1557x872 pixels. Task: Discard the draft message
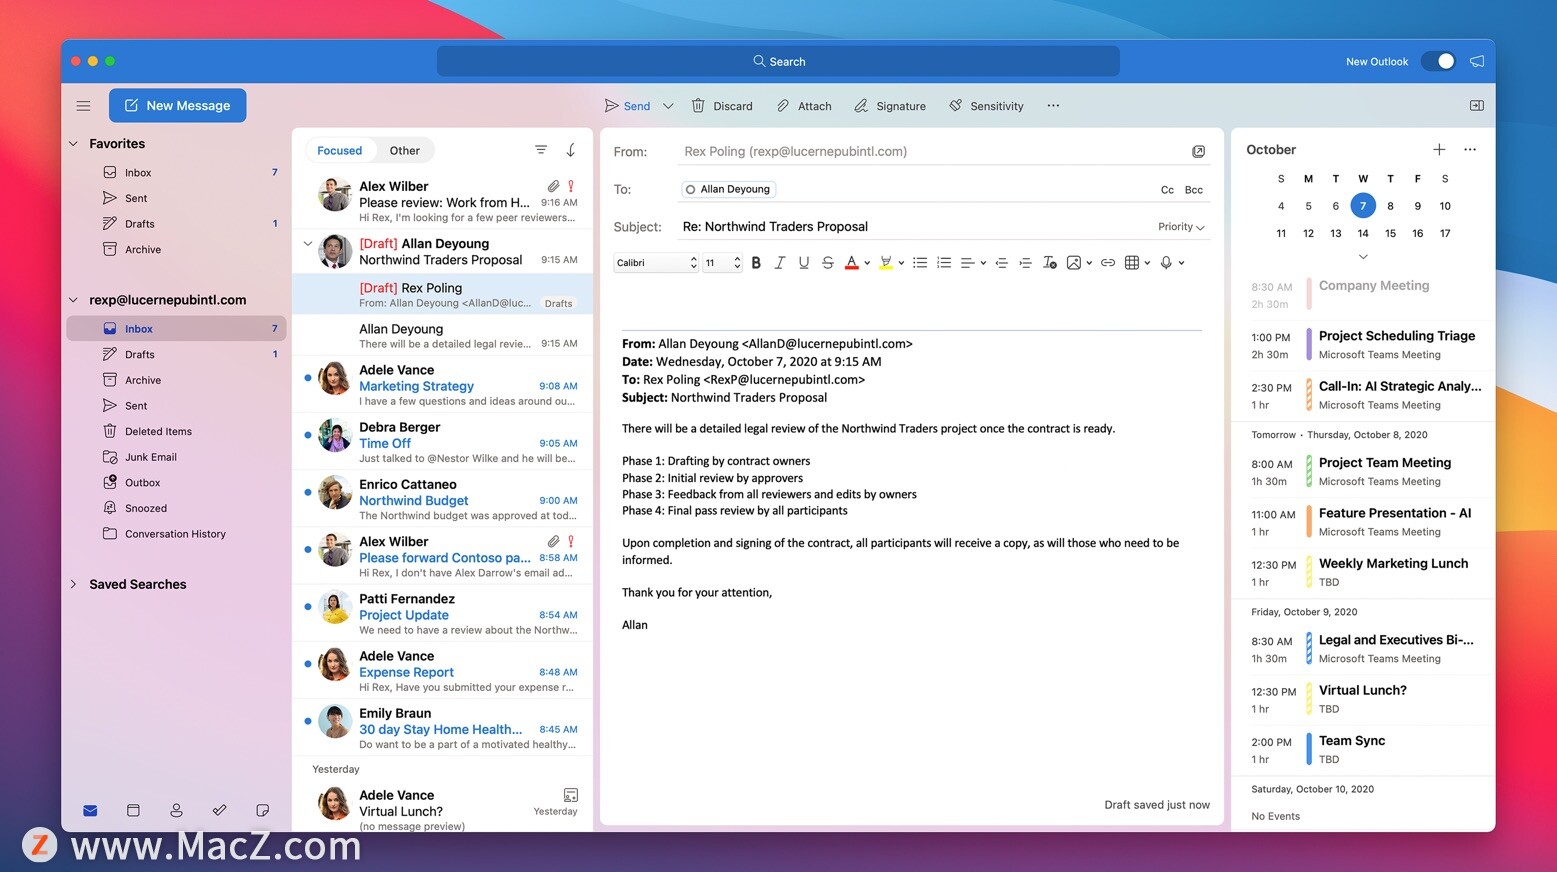point(722,106)
